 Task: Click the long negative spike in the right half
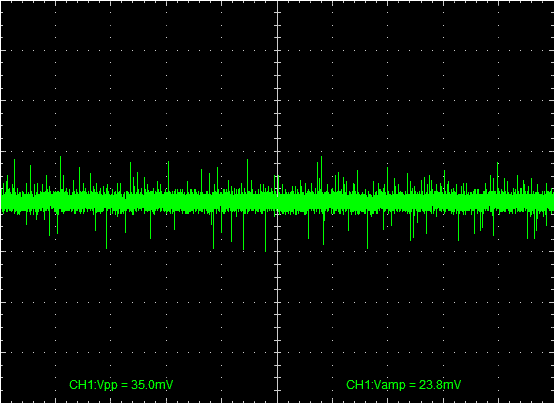pos(367,229)
